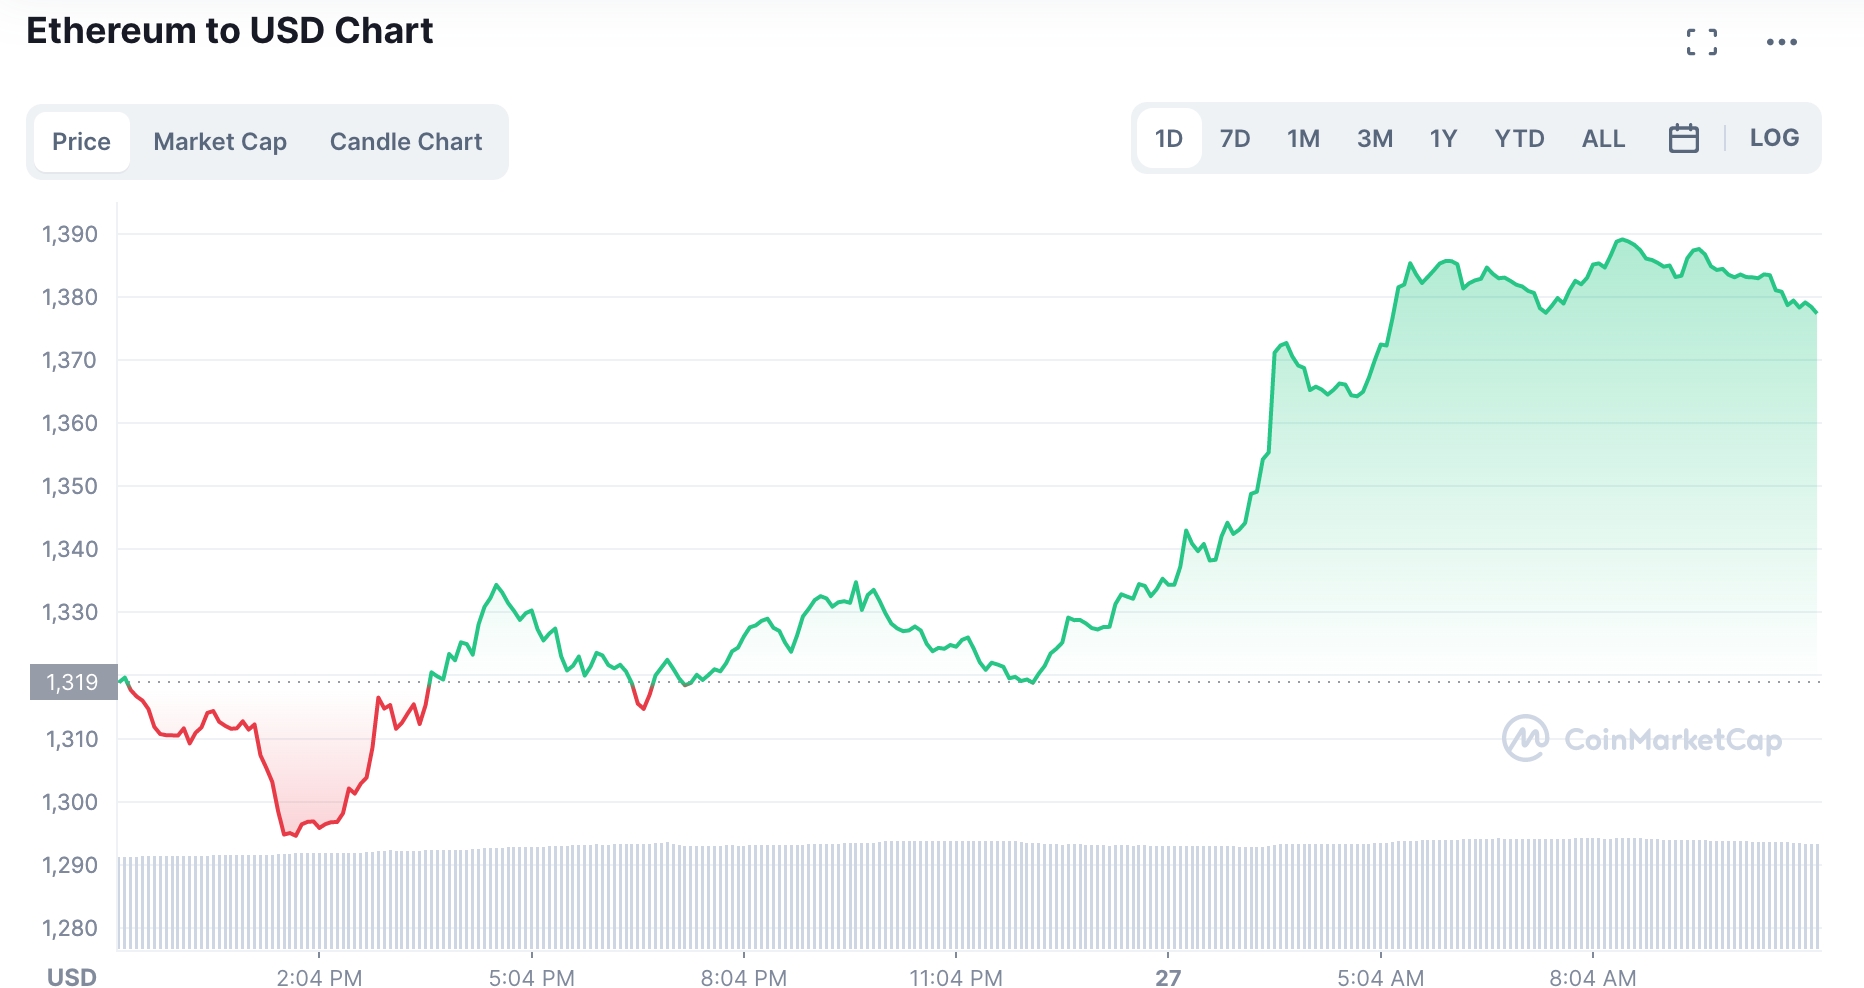This screenshot has width=1864, height=988.
Task: Select the 7D time range
Action: (x=1235, y=138)
